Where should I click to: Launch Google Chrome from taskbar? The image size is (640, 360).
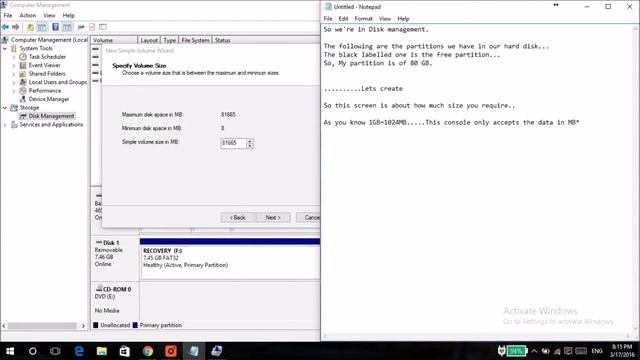(148, 351)
